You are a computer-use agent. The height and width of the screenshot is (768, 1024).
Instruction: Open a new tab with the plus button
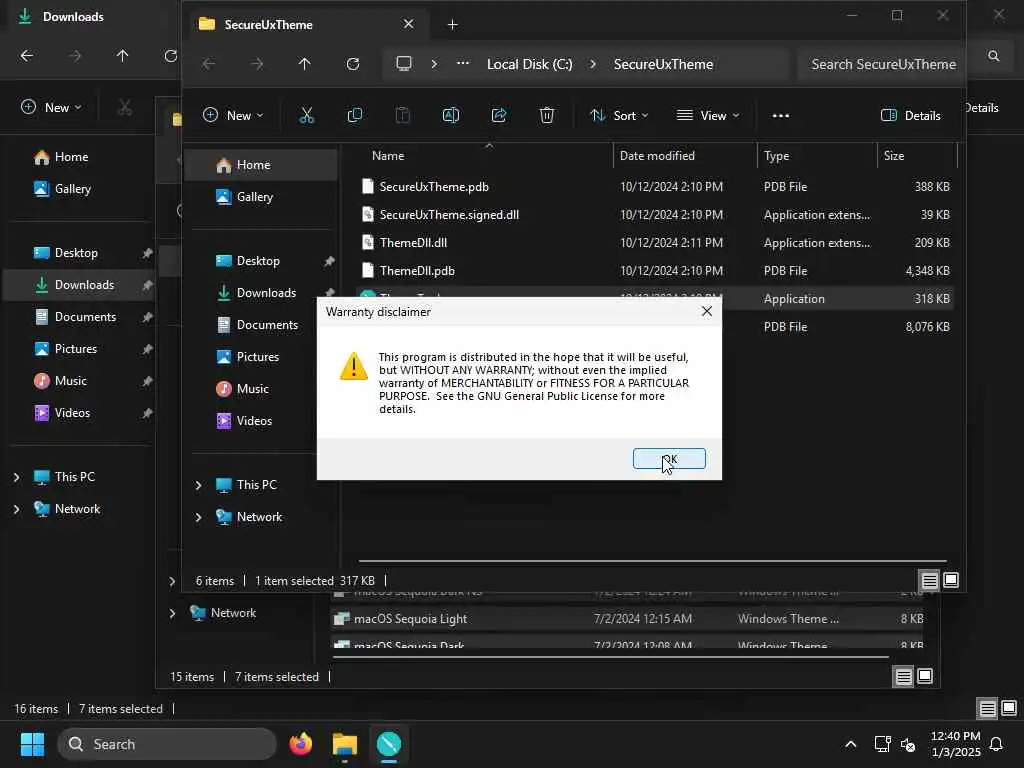(x=452, y=25)
